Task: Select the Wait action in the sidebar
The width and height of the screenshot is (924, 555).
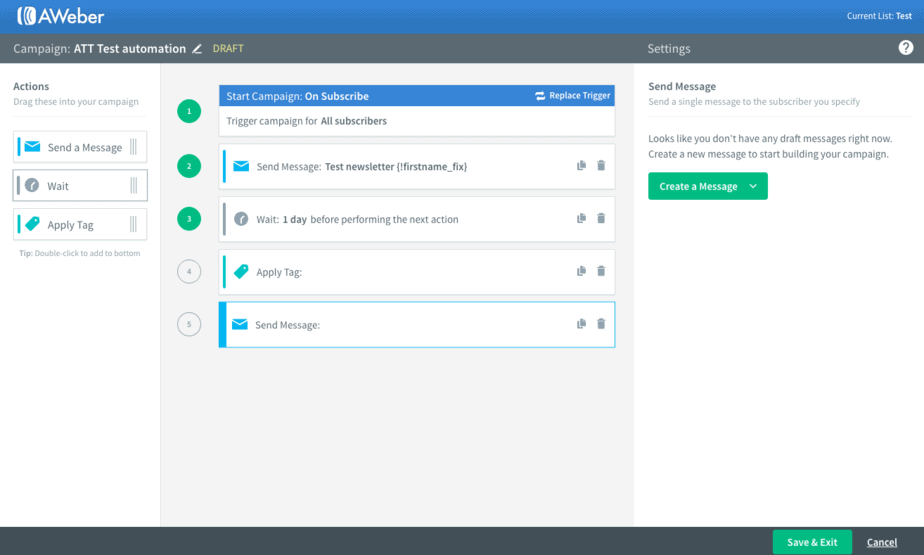Action: tap(81, 186)
